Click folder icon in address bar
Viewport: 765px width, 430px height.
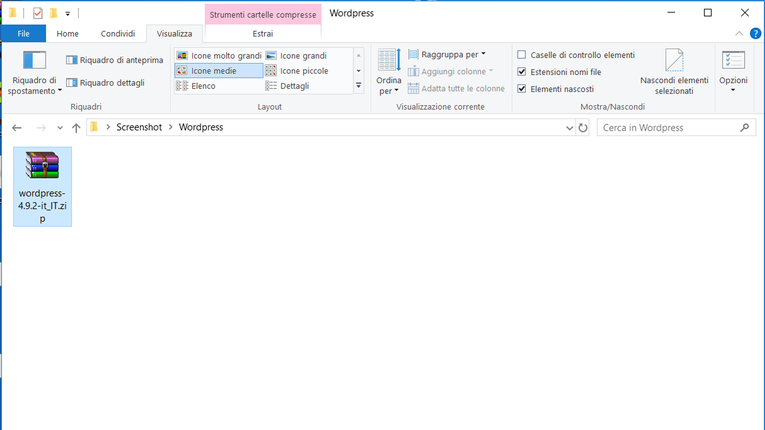94,127
